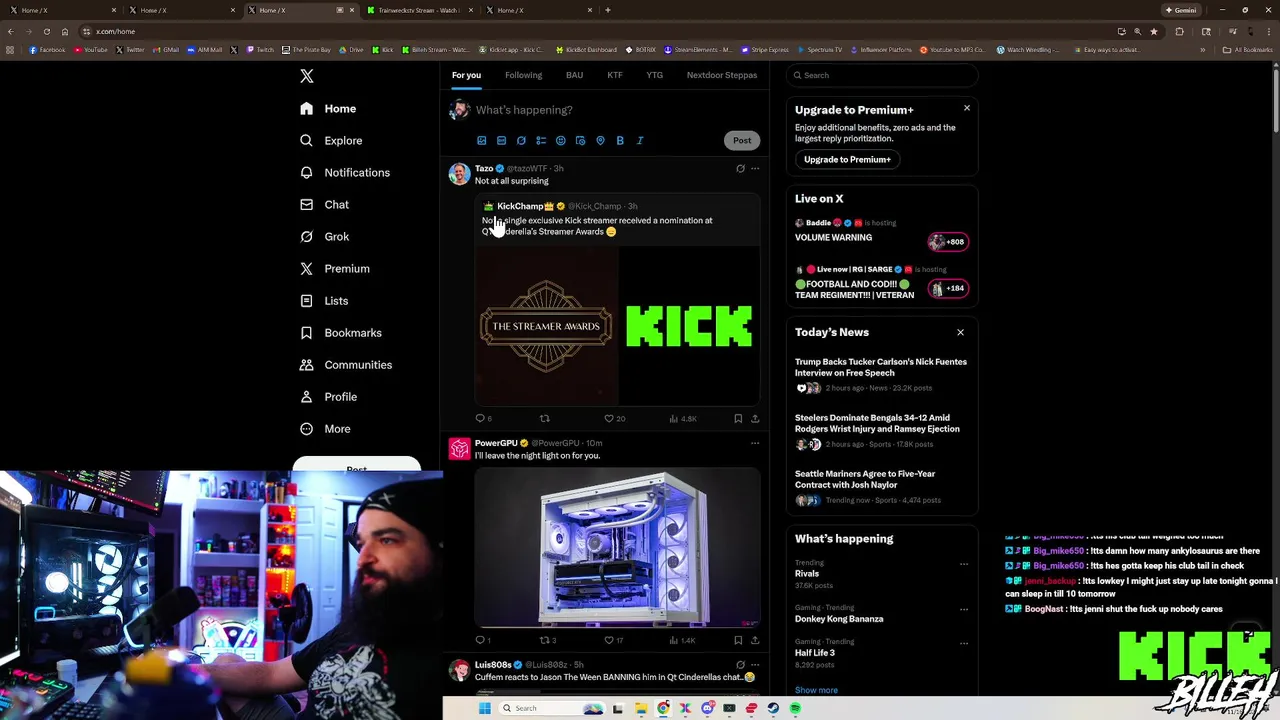
Task: Open Discord from the taskbar
Action: pos(707,708)
